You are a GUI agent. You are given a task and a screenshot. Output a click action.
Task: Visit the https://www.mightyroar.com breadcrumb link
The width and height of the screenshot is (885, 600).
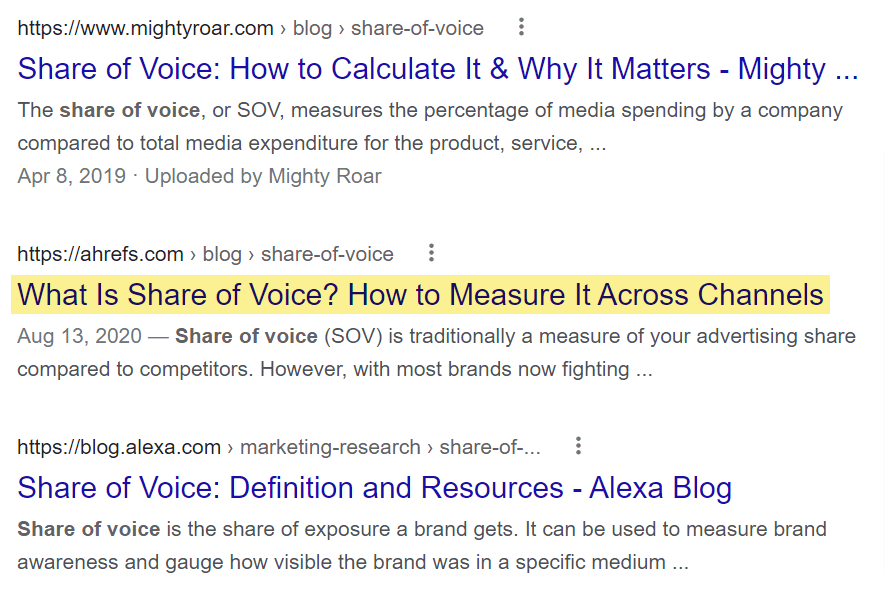[x=146, y=28]
